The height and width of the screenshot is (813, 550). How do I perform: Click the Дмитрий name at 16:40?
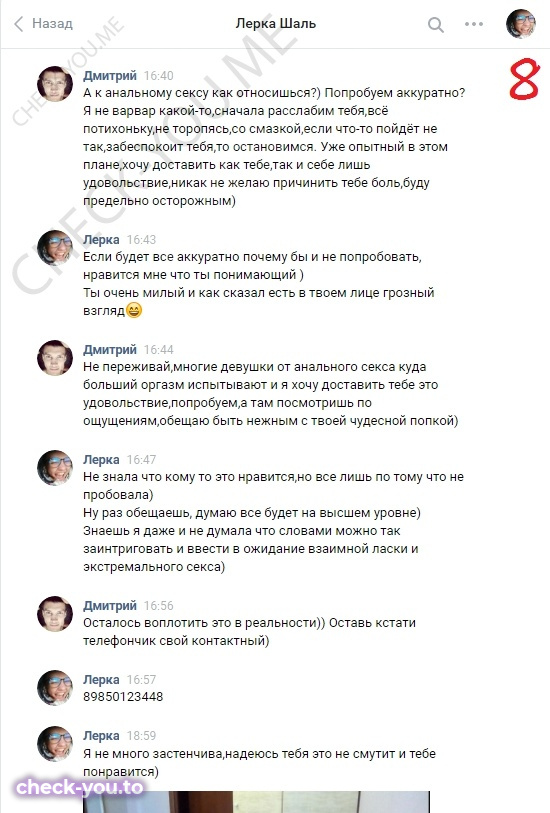(110, 76)
